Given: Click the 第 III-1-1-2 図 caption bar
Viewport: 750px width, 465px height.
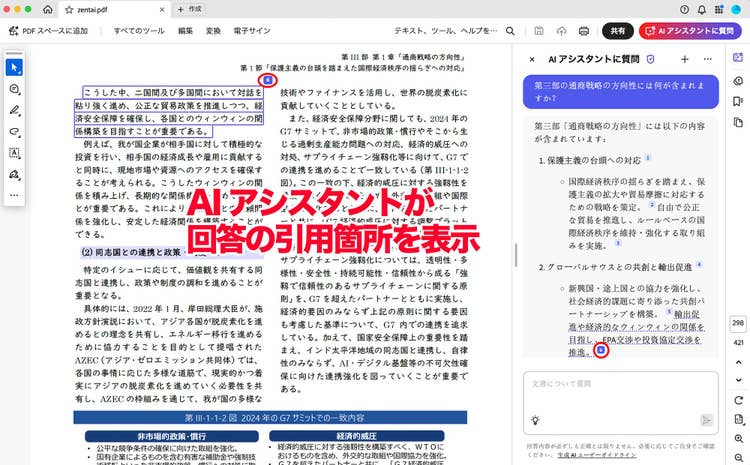Looking at the screenshot, I should click(270, 418).
